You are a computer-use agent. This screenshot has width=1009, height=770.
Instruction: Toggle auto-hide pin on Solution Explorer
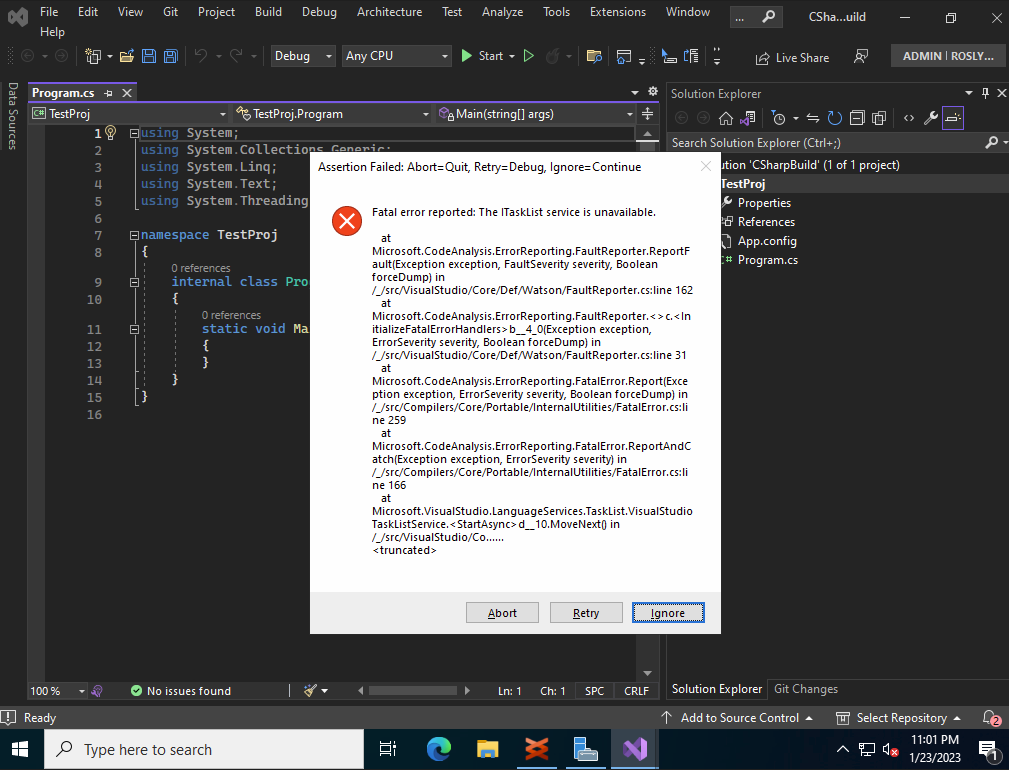pos(985,93)
